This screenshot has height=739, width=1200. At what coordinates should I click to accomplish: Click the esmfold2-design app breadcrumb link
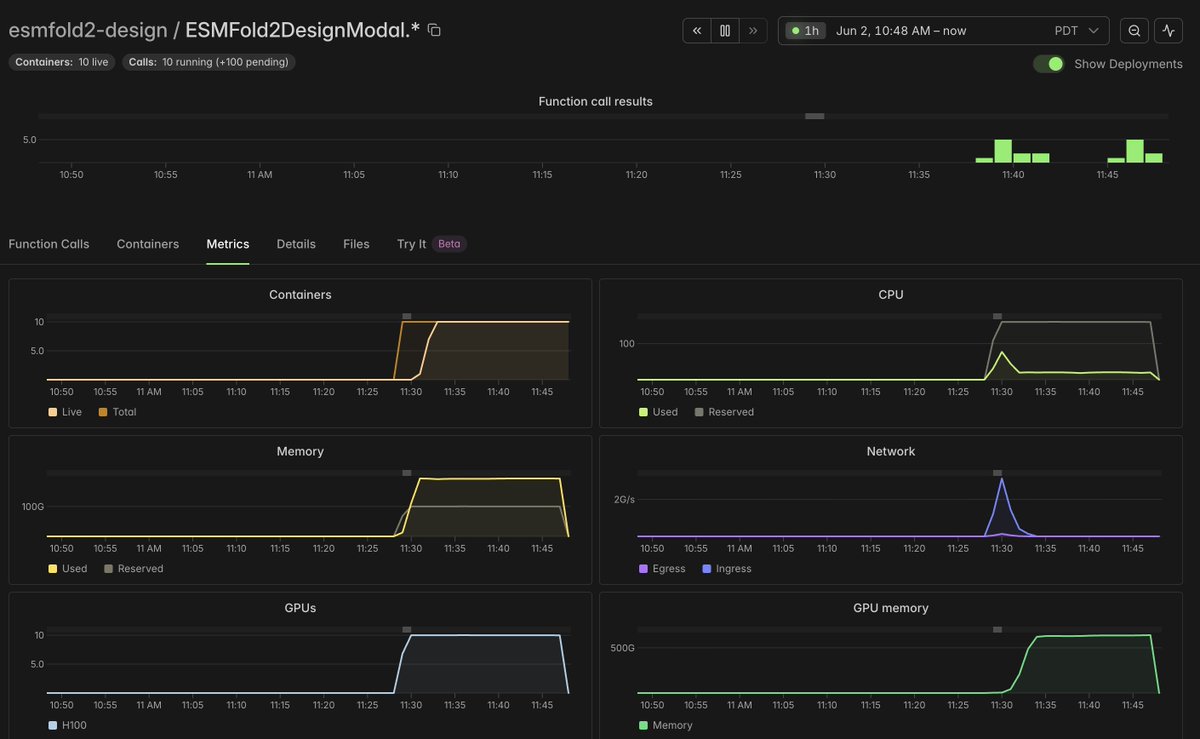(88, 30)
